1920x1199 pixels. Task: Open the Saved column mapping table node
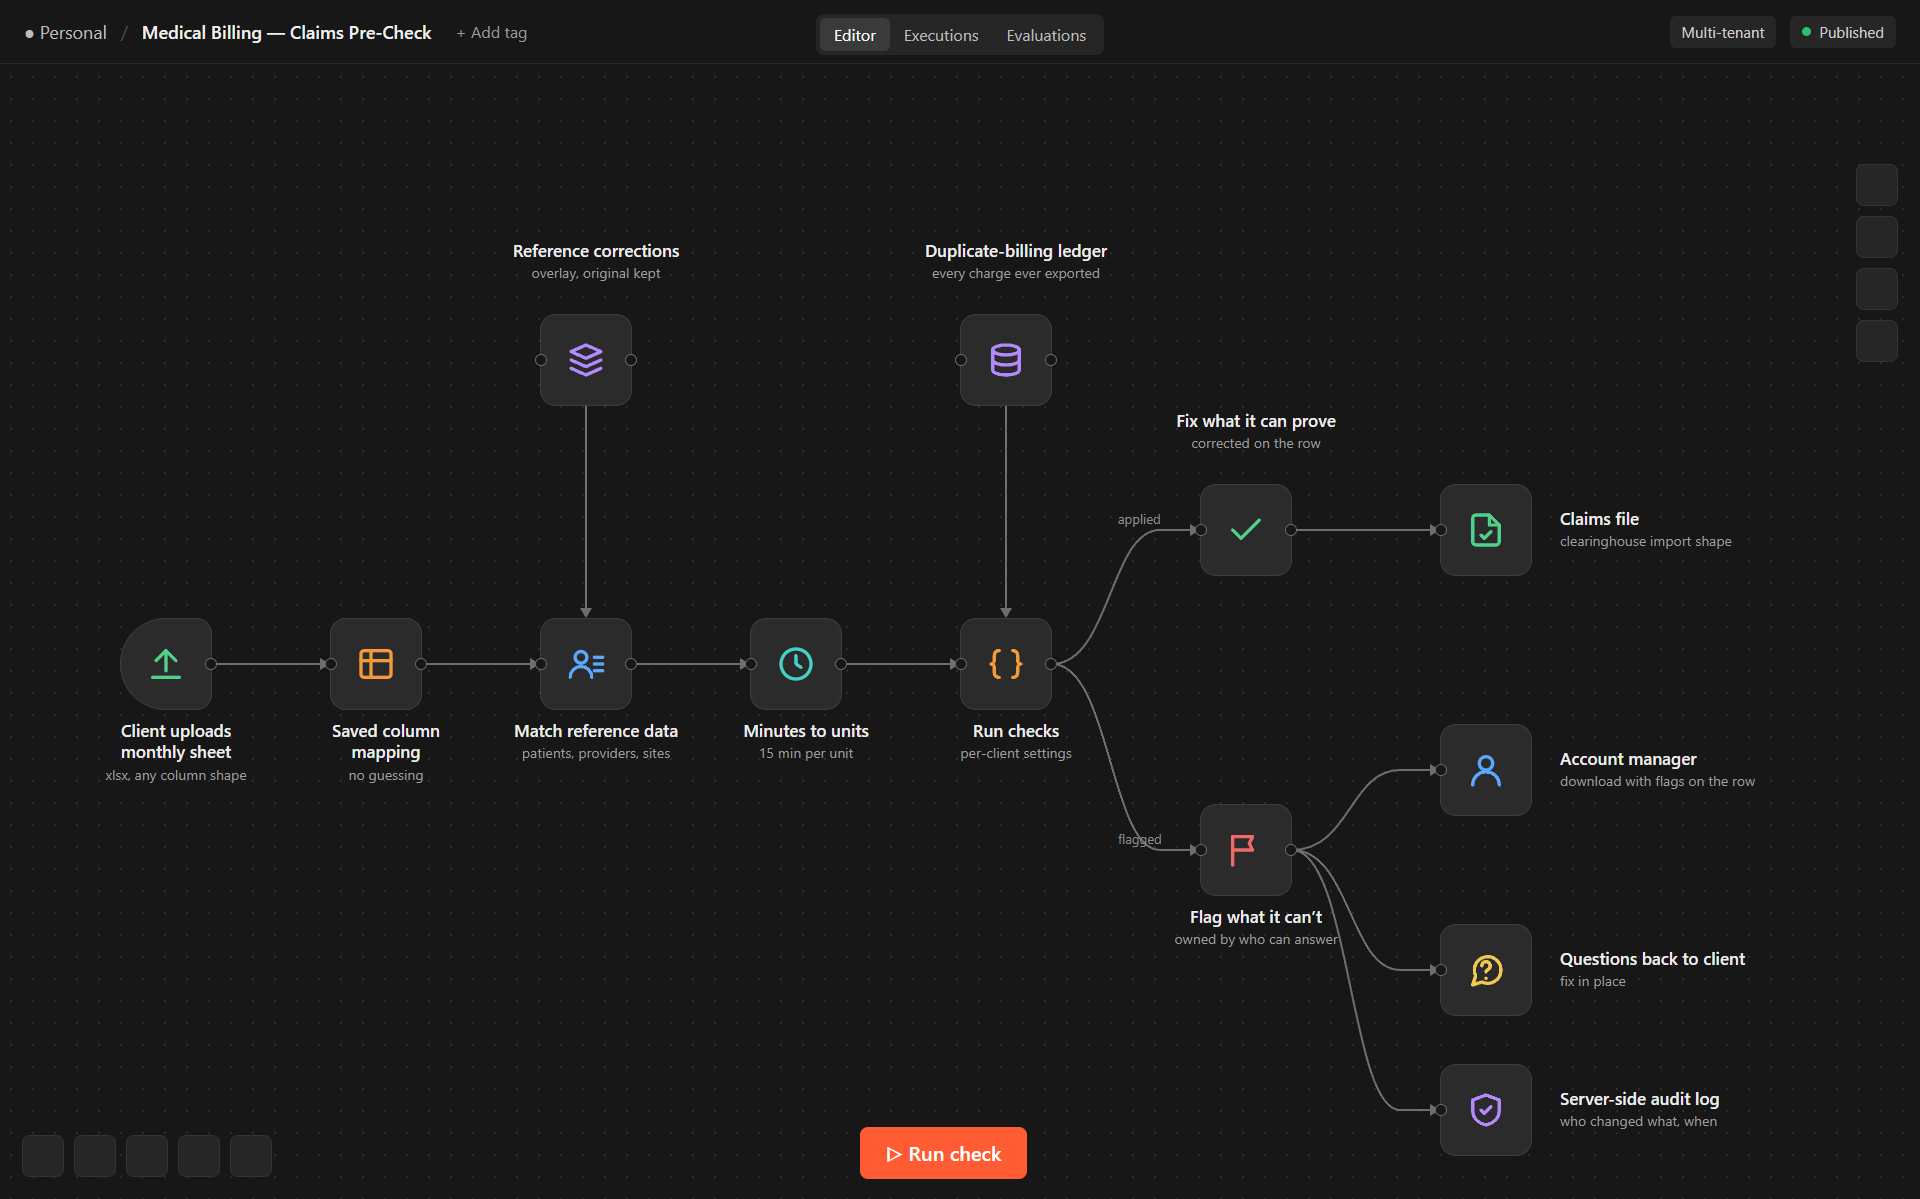coord(376,664)
